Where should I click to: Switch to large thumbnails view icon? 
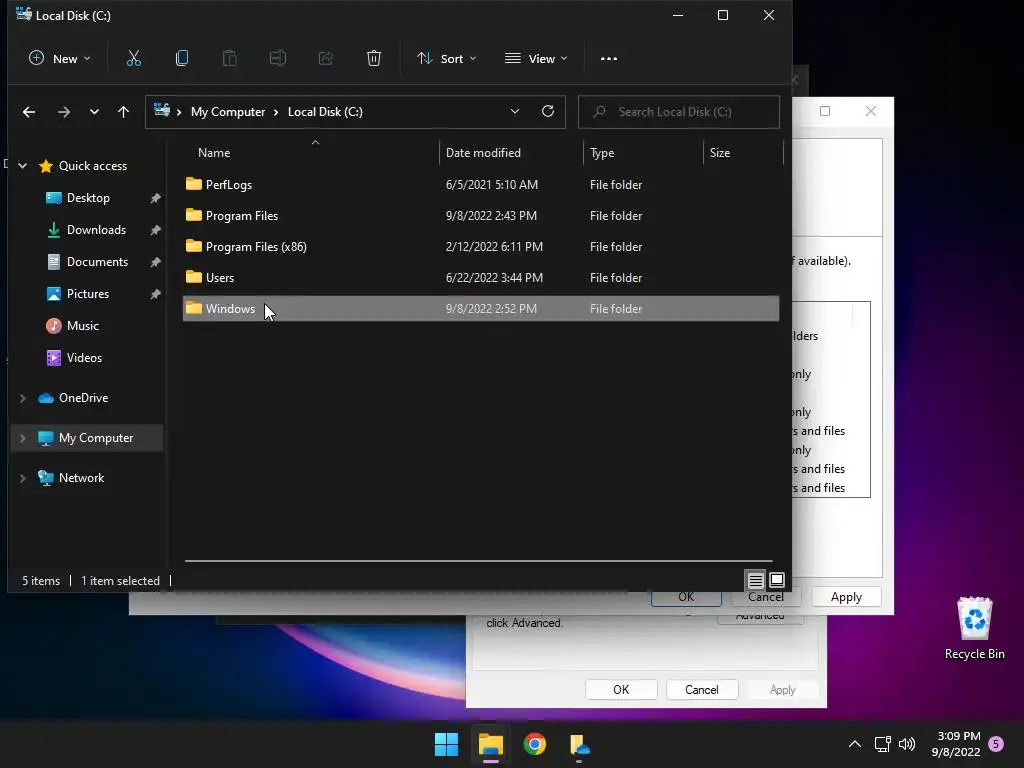point(777,580)
